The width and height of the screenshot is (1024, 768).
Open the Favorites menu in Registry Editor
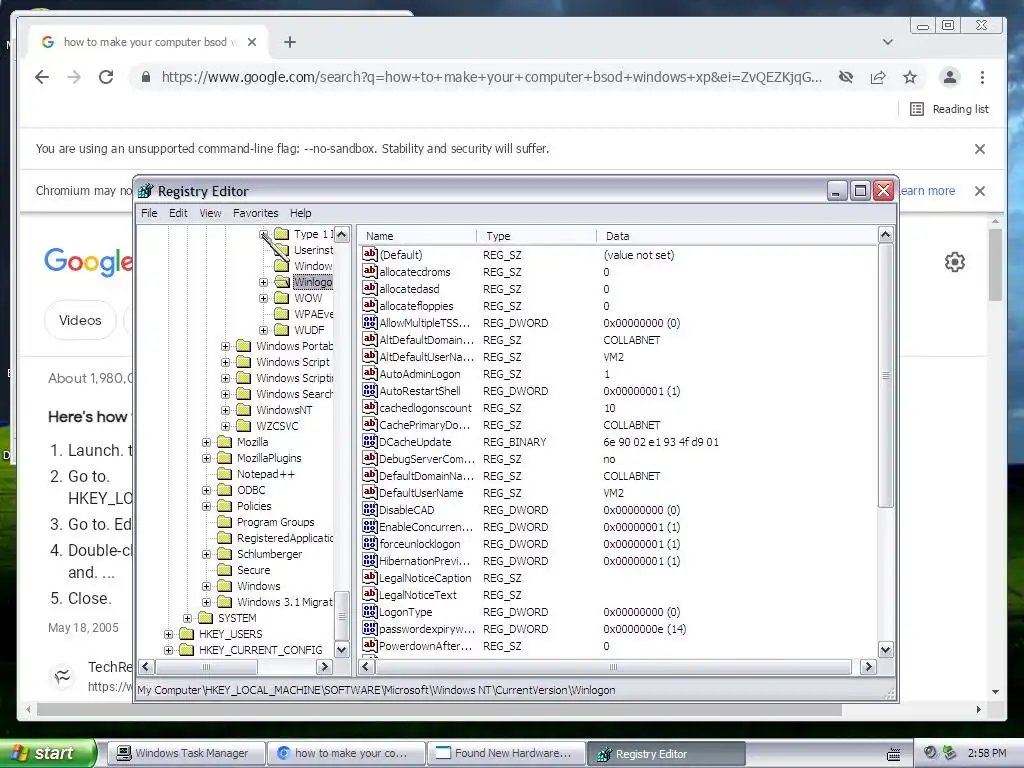[x=255, y=213]
